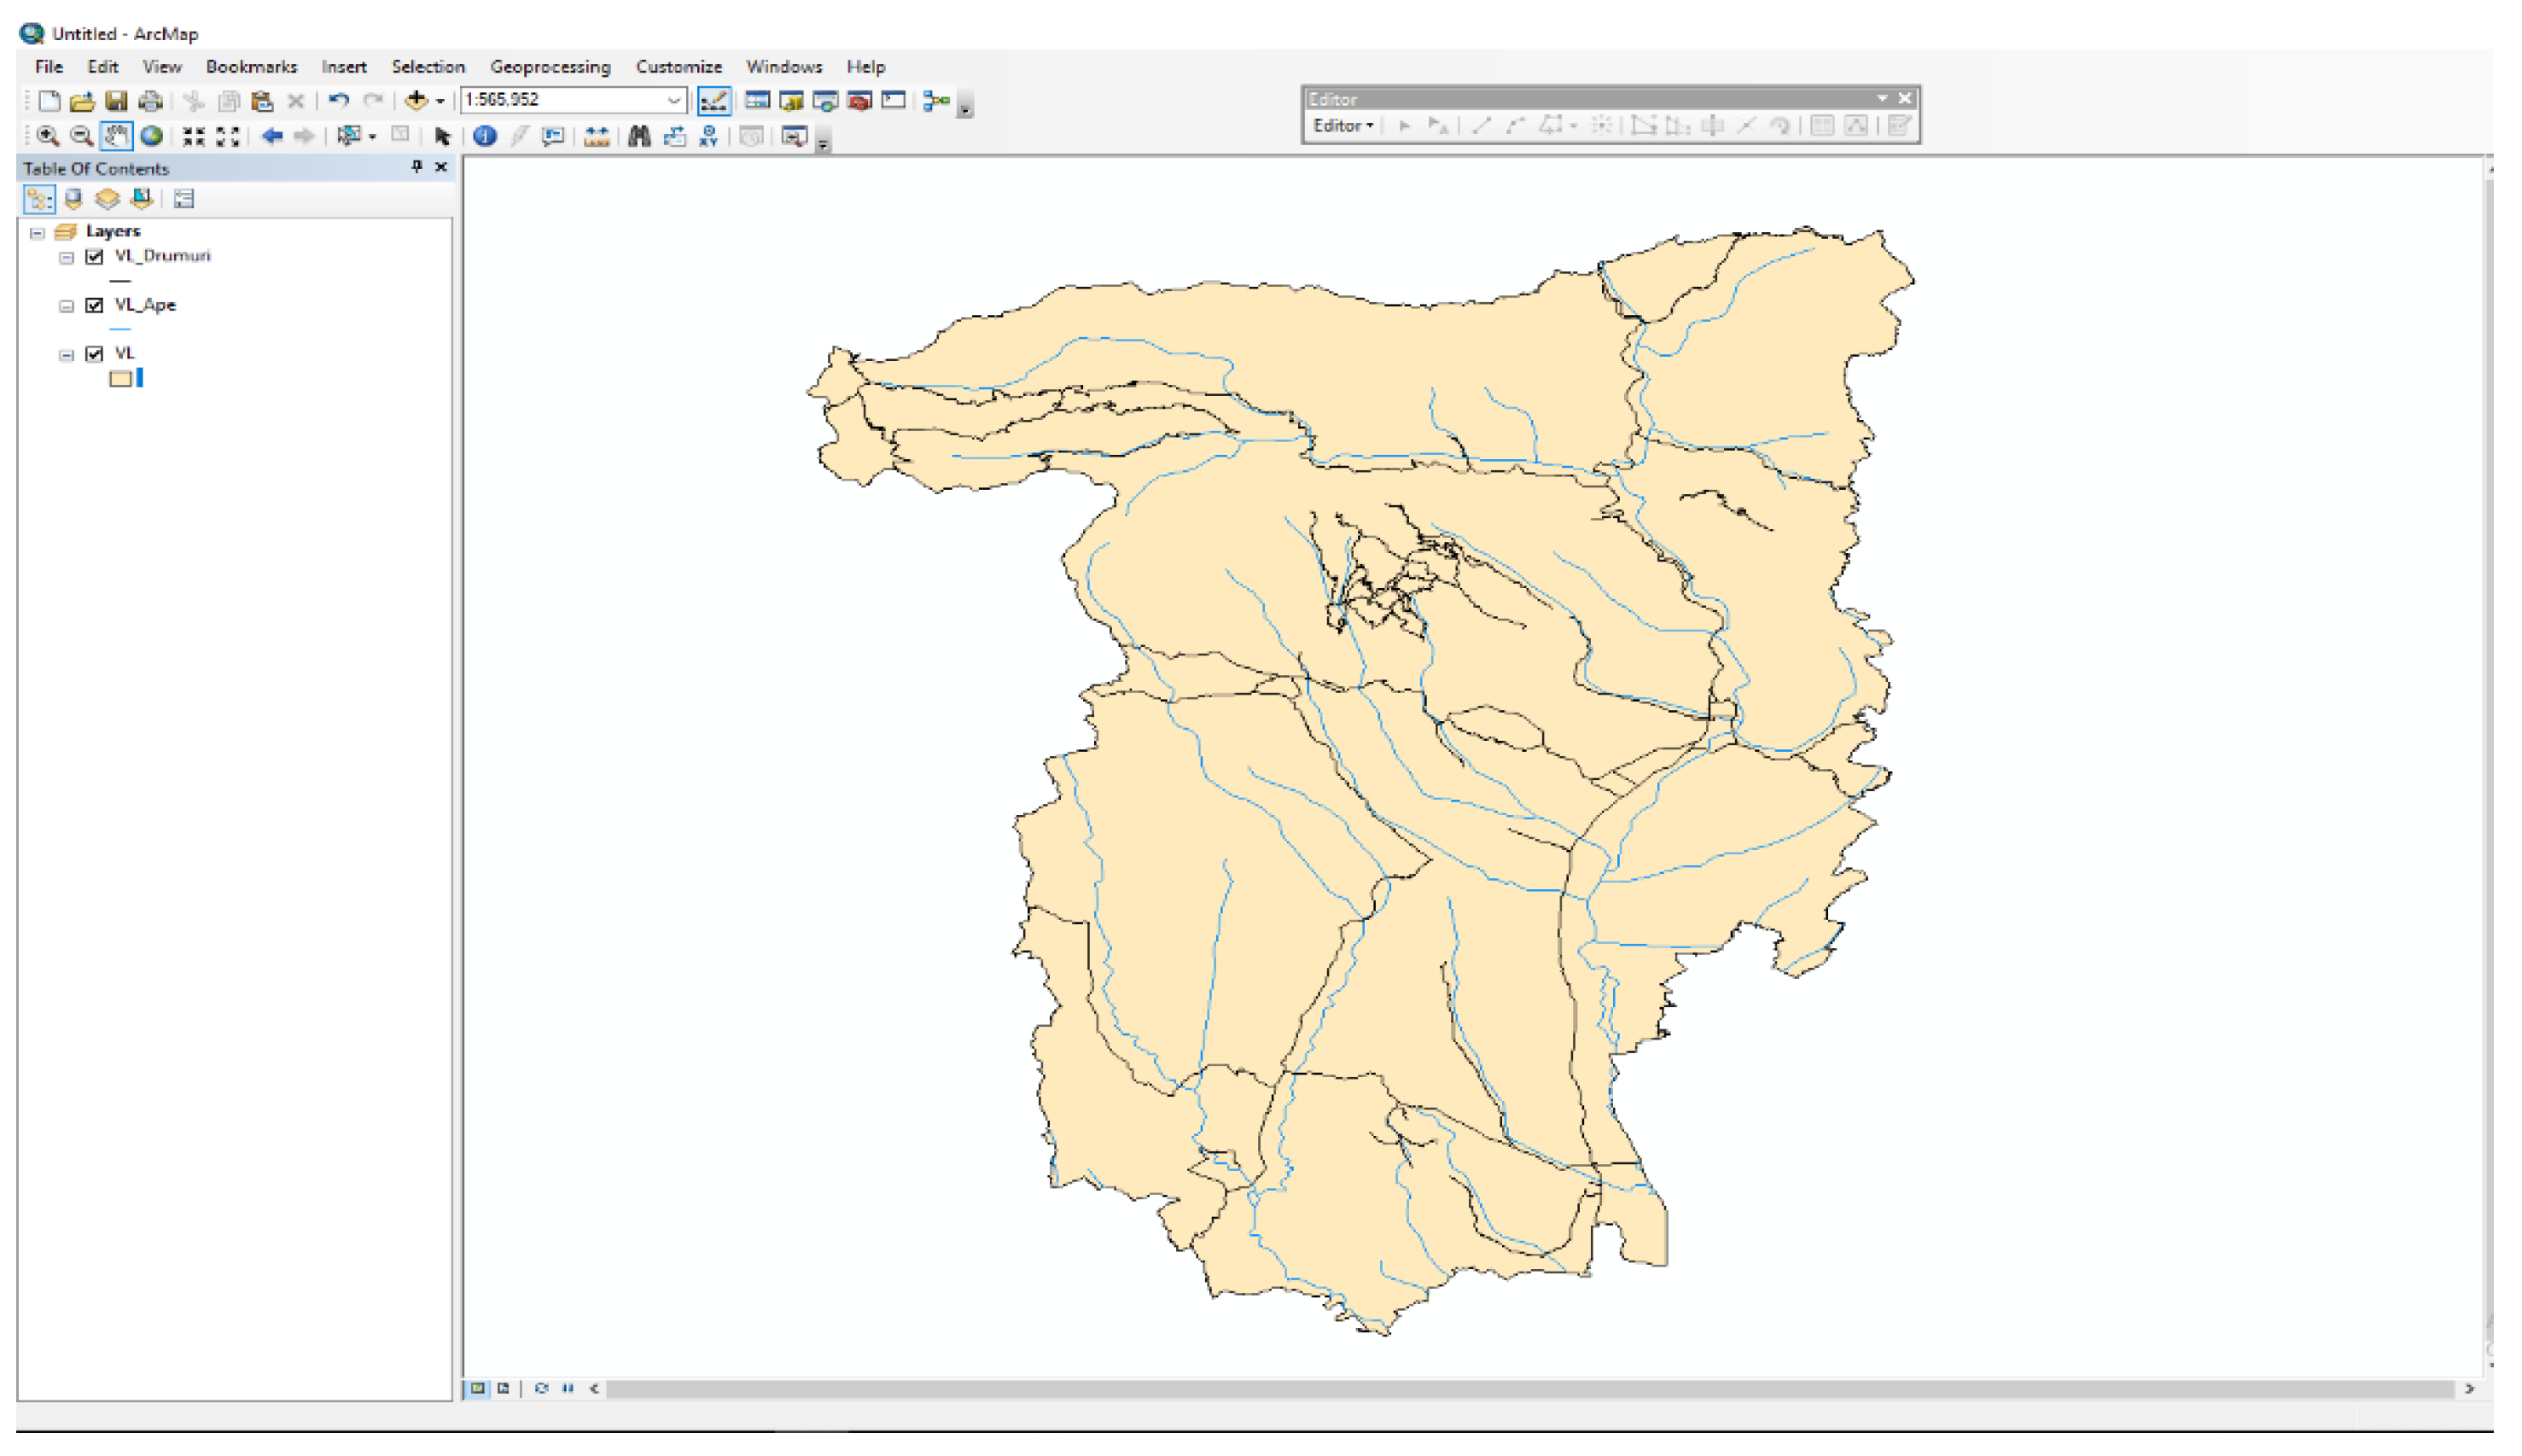This screenshot has height=1456, width=2522.
Task: Go back to previous extent
Action: pos(272,136)
